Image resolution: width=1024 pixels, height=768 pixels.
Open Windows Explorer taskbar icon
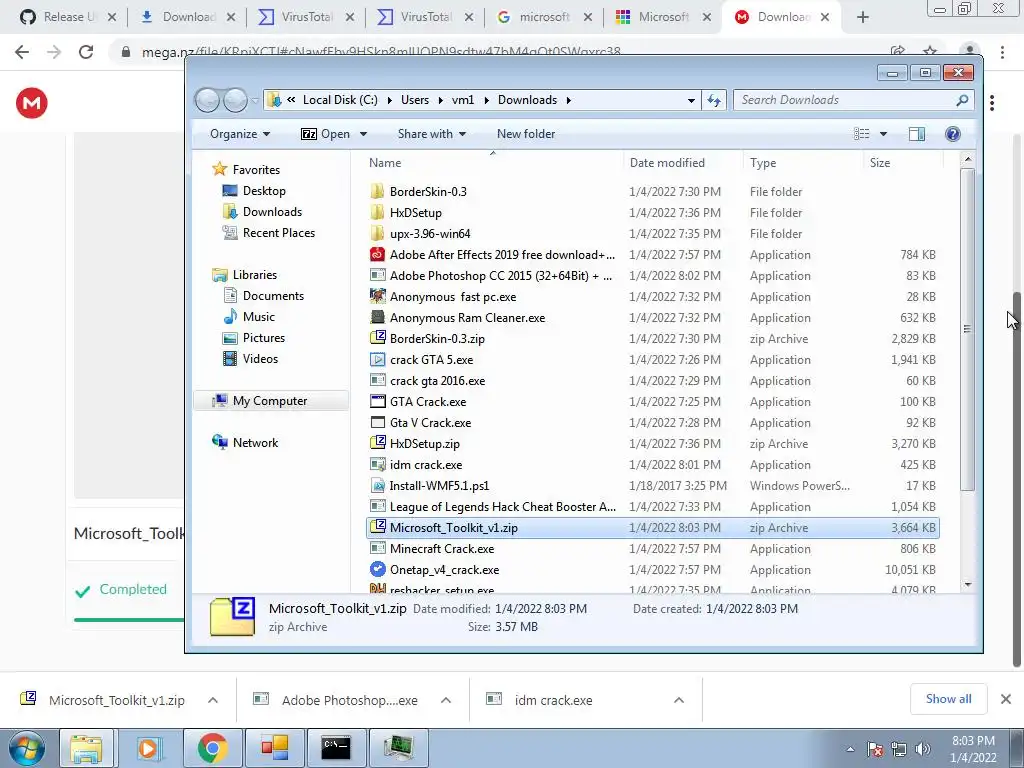click(86, 748)
